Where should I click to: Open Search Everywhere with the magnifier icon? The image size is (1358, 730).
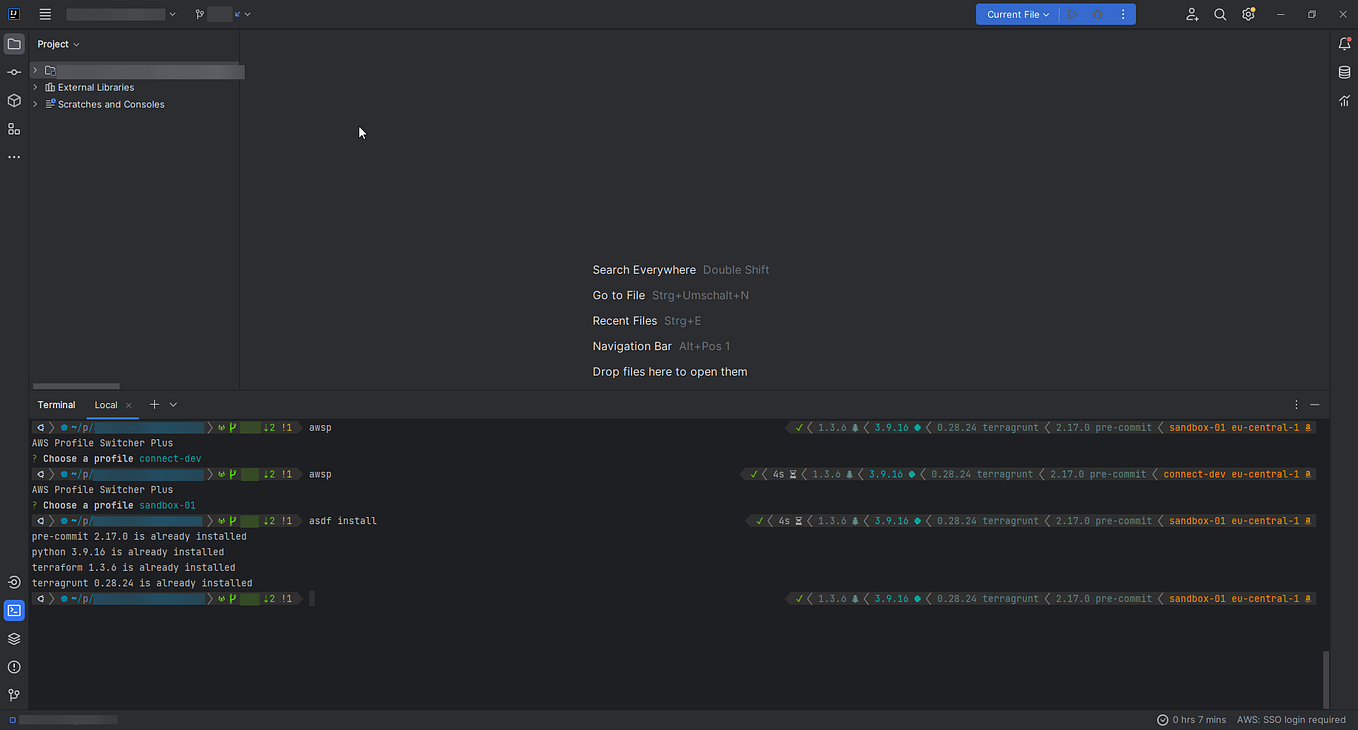[1219, 14]
